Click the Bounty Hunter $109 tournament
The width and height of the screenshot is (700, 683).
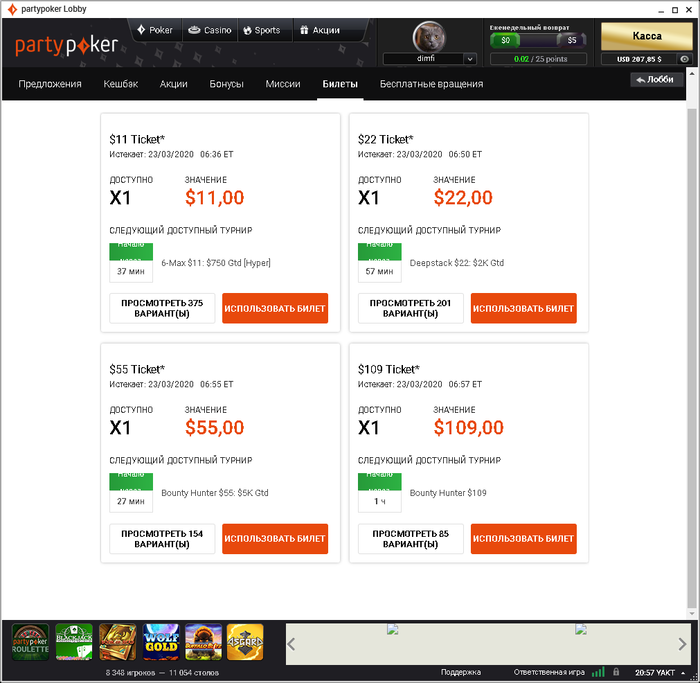(x=448, y=493)
